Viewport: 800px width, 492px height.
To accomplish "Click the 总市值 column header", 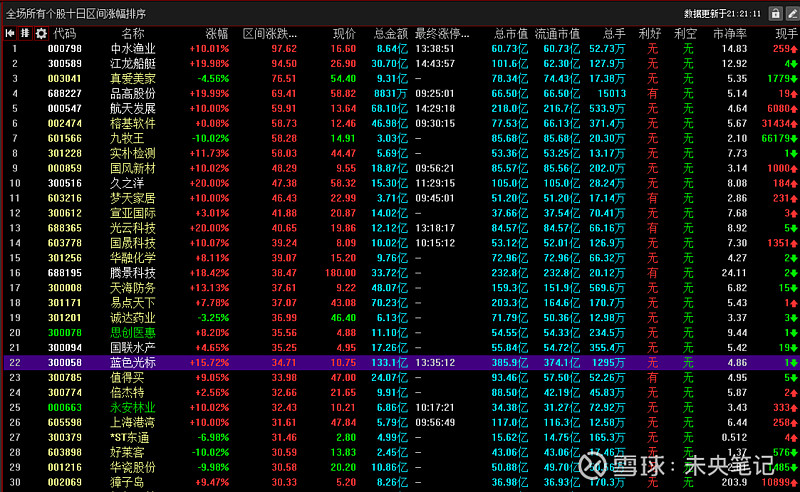I will click(510, 33).
